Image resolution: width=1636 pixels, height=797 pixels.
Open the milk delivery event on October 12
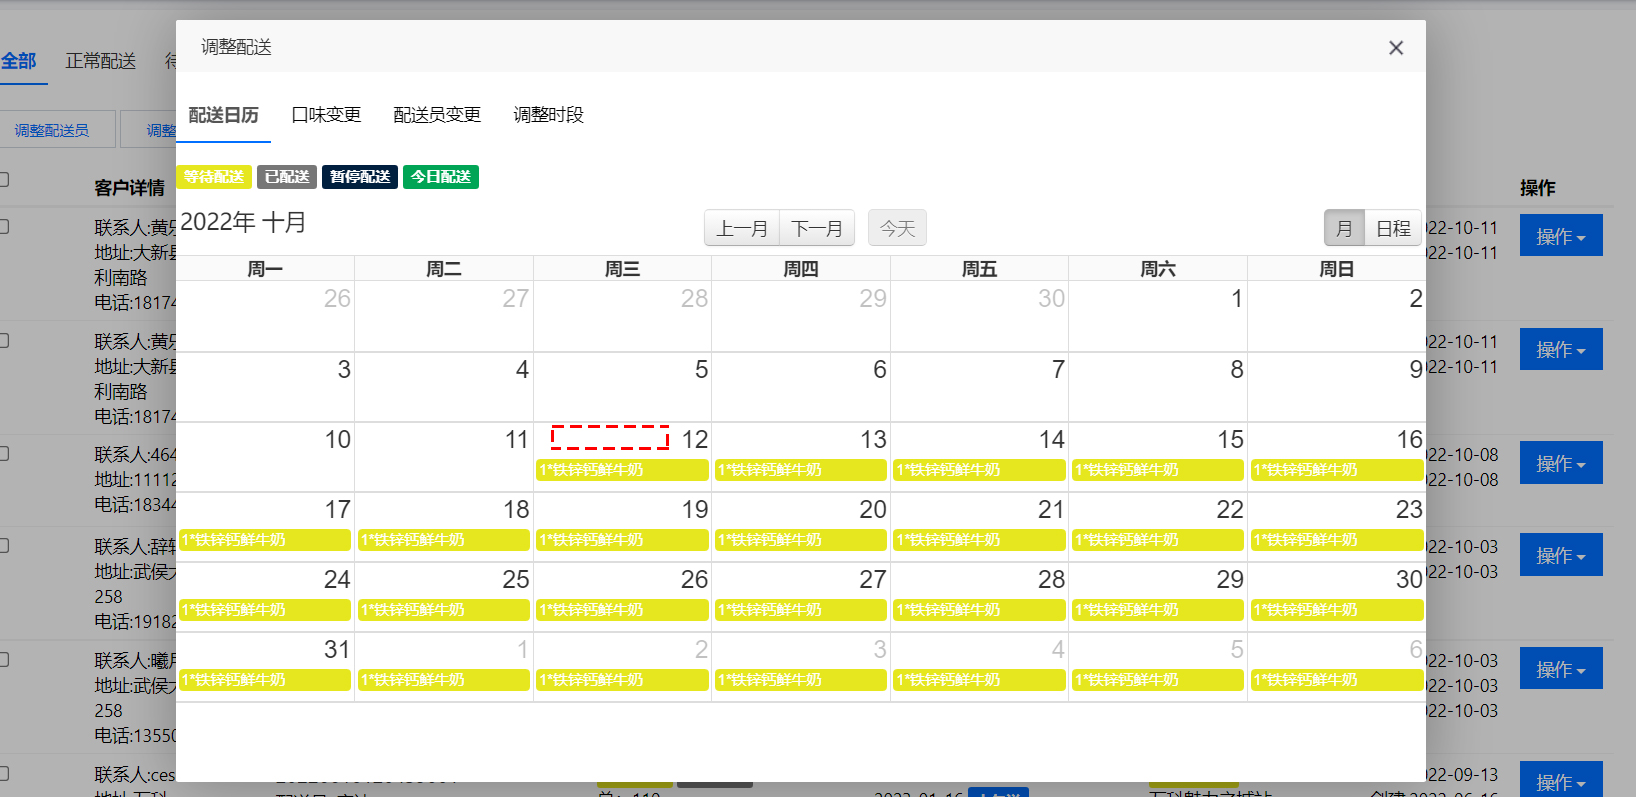pos(622,470)
